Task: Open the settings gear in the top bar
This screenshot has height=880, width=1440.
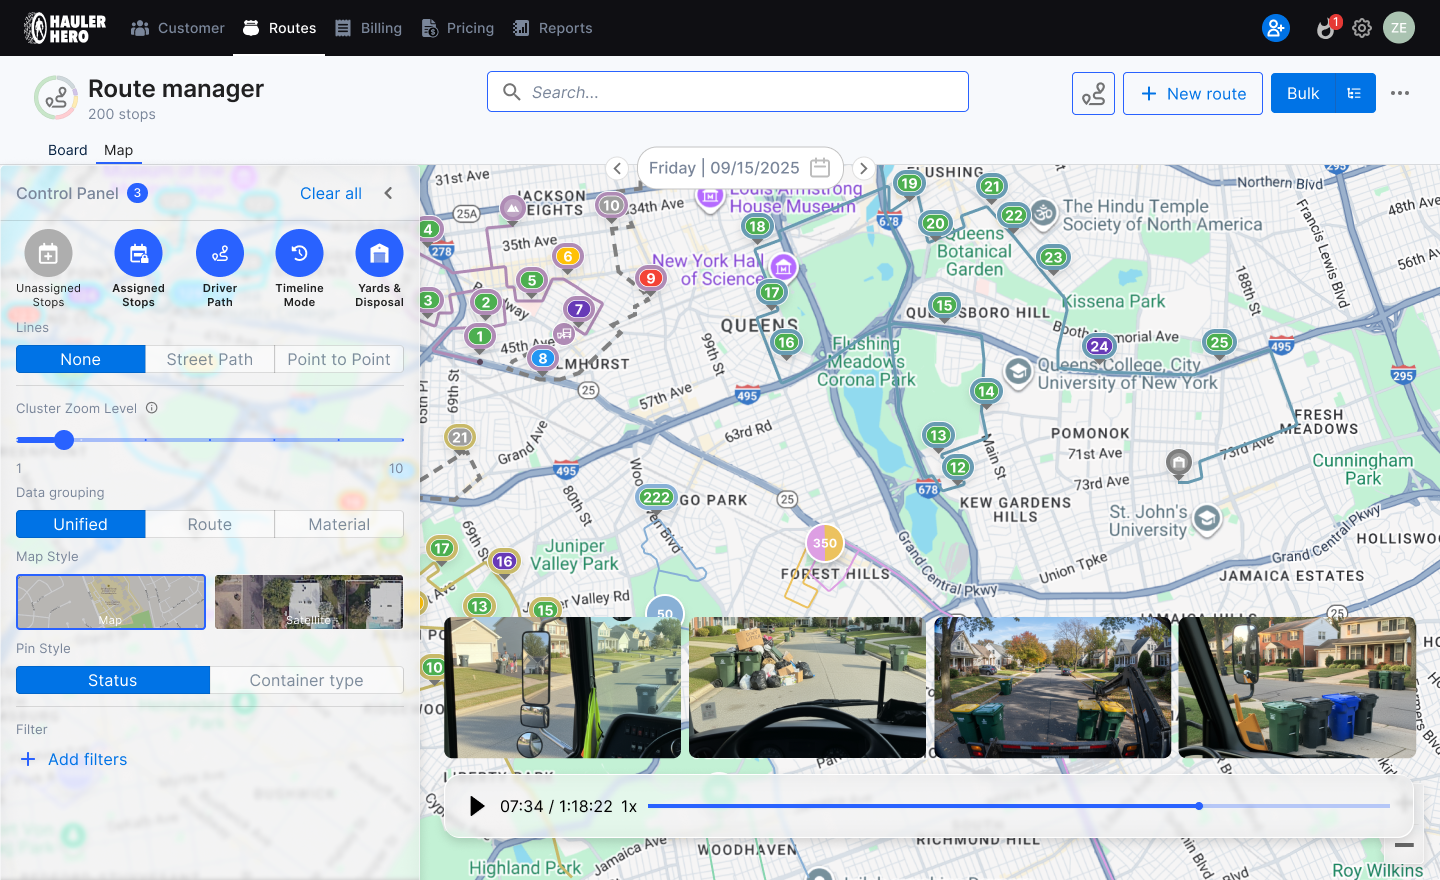Action: point(1362,28)
